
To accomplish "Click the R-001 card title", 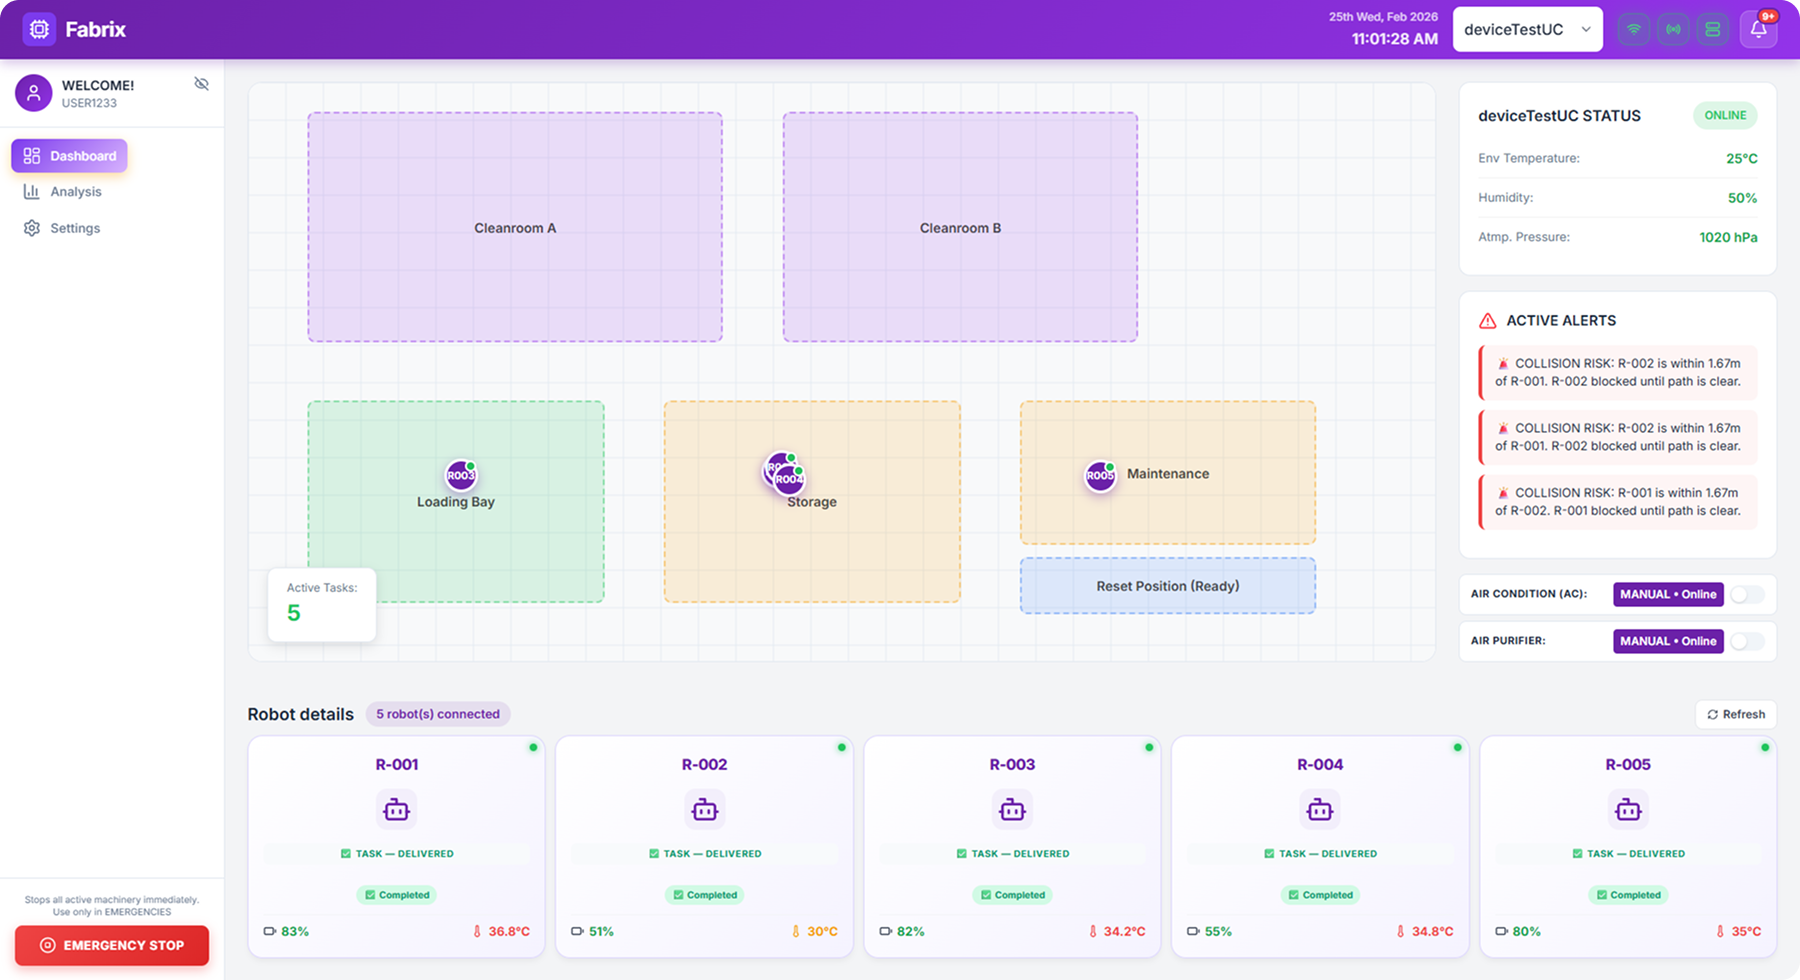I will pos(397,764).
